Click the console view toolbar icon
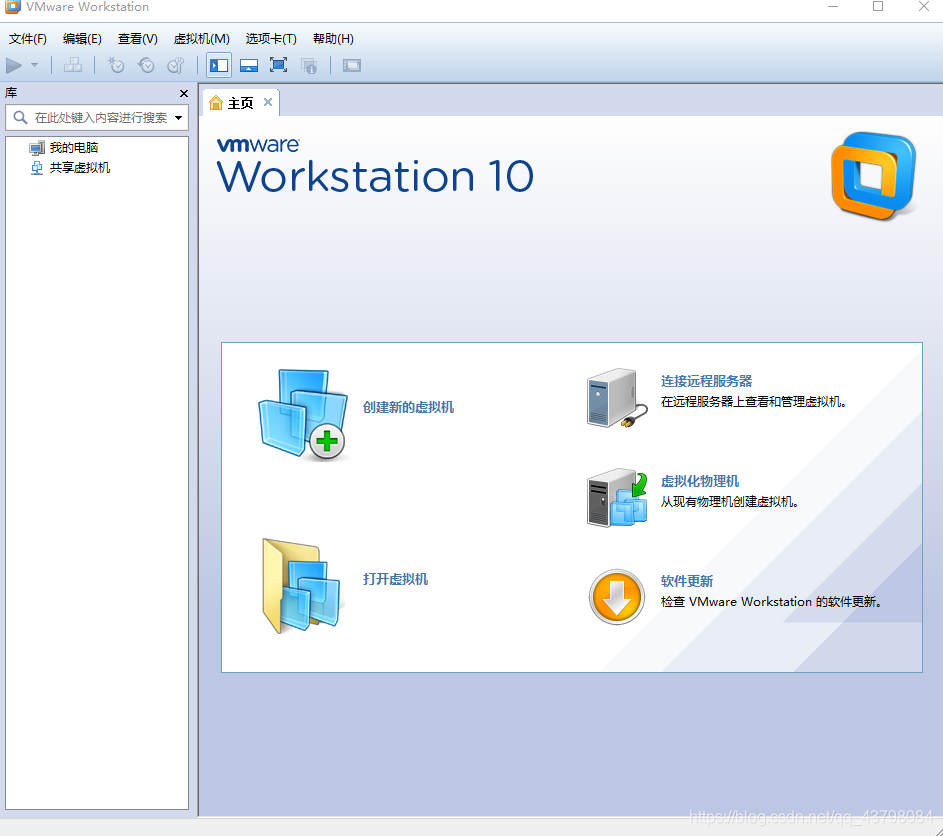Viewport: 943px width, 836px height. pyautogui.click(x=352, y=65)
